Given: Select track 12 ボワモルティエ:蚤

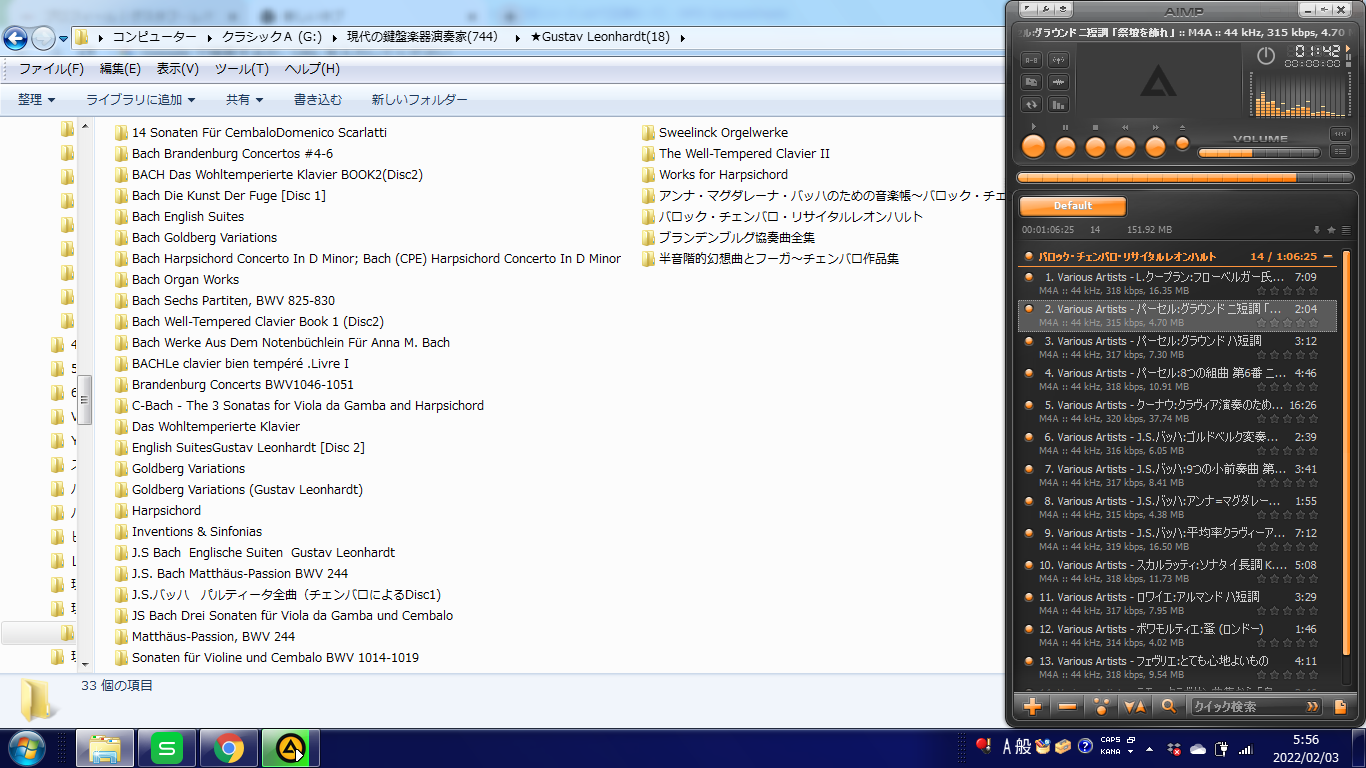Looking at the screenshot, I should pyautogui.click(x=1177, y=635).
